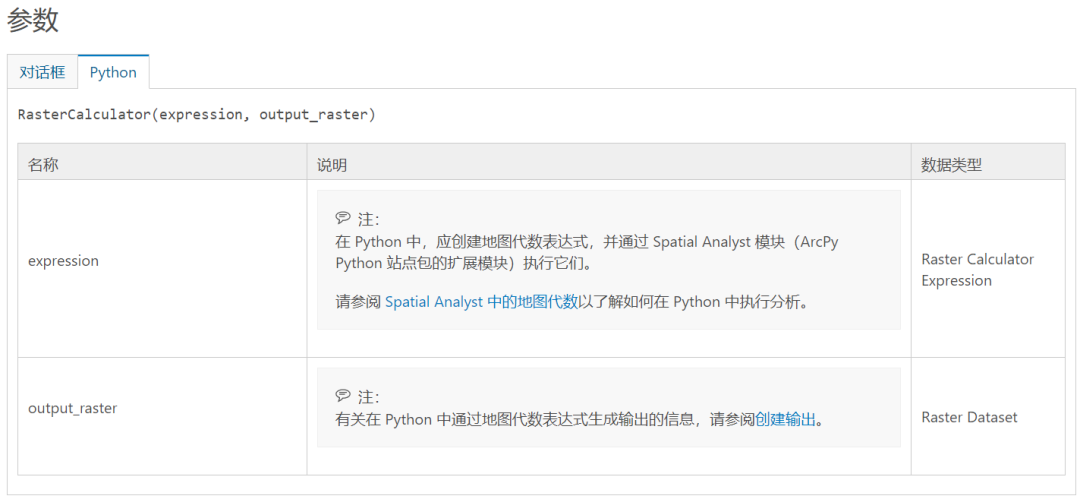1080x499 pixels.
Task: Follow the 创建输出 link
Action: click(785, 419)
